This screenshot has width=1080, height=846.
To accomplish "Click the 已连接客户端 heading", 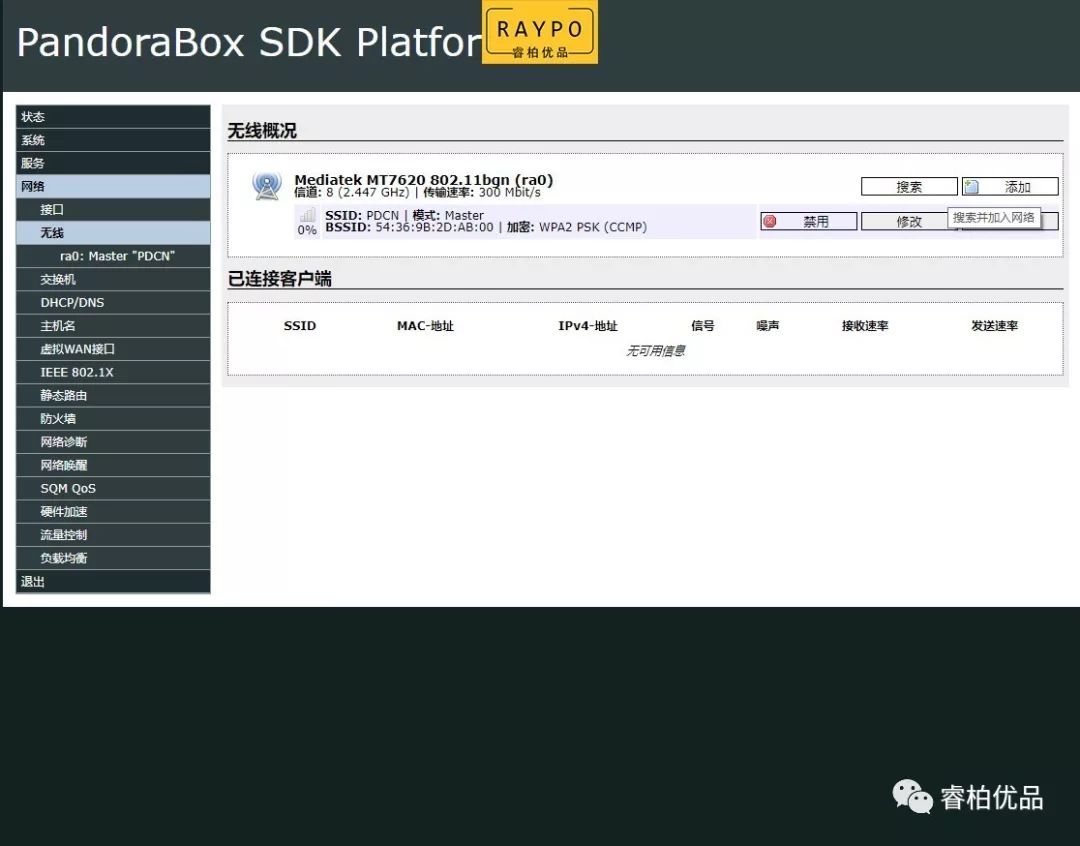I will coord(280,278).
